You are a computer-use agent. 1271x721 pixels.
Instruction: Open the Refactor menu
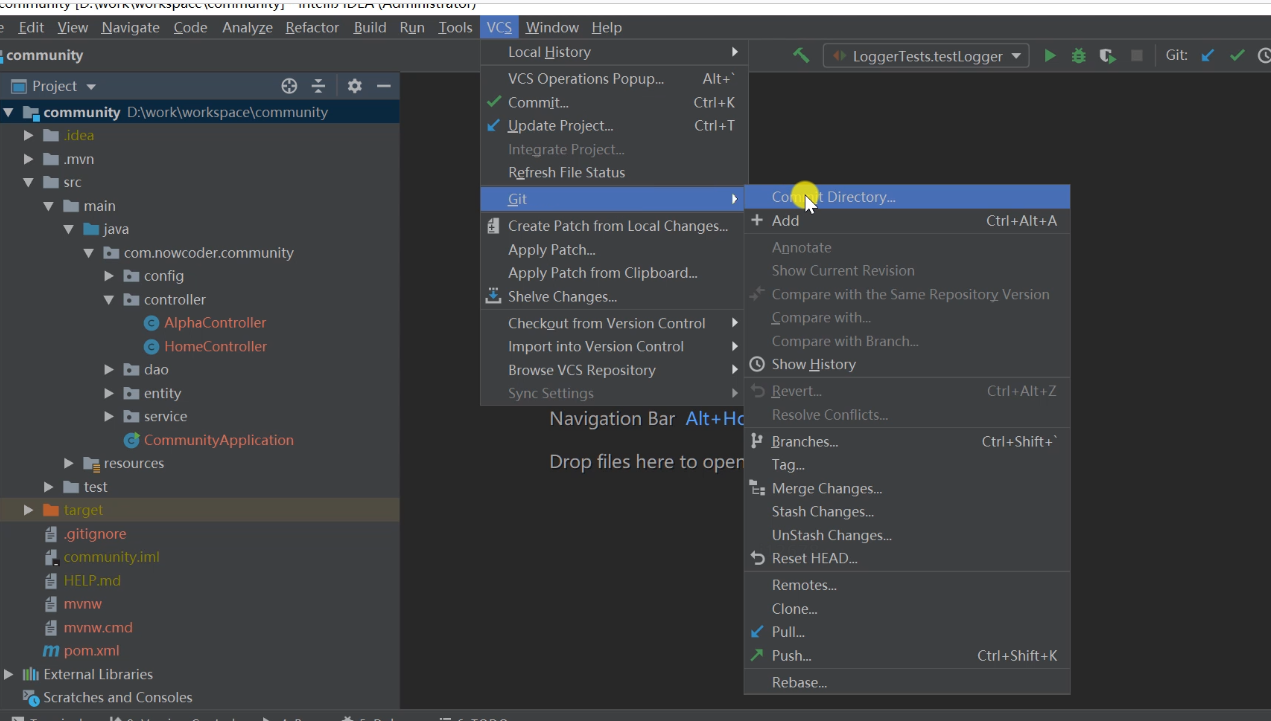click(x=312, y=27)
